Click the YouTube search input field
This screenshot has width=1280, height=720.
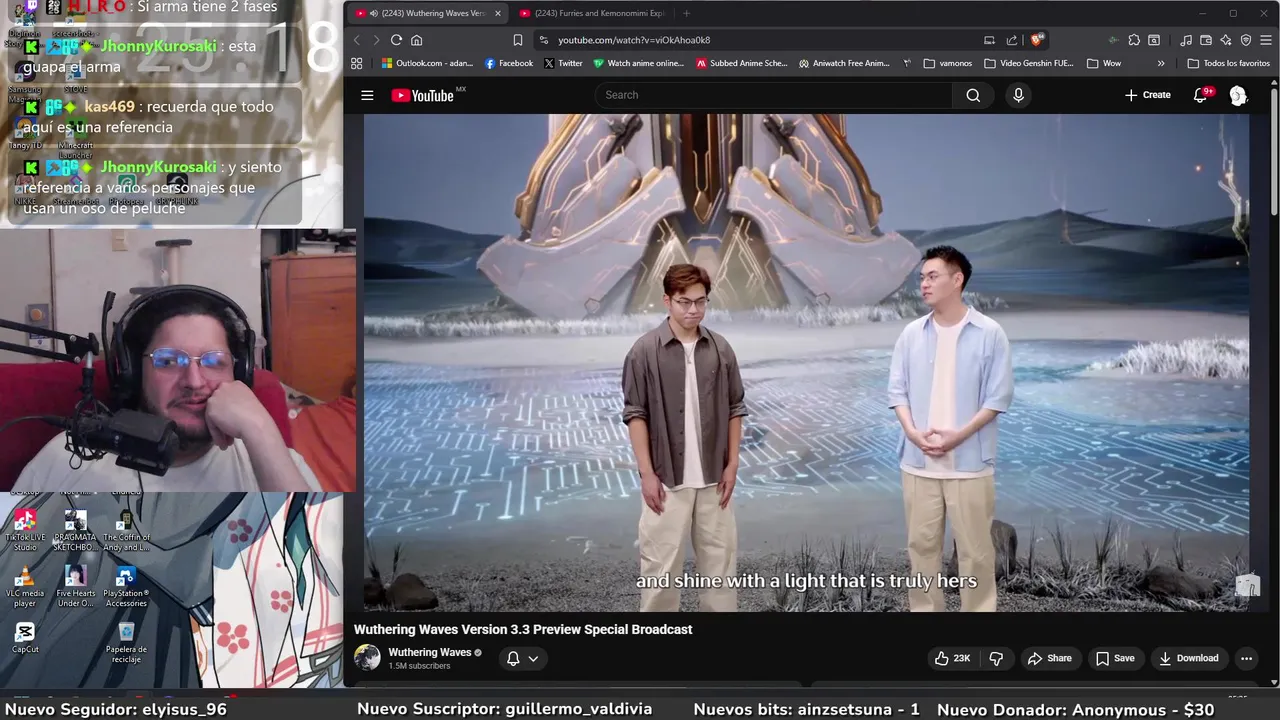(x=774, y=95)
